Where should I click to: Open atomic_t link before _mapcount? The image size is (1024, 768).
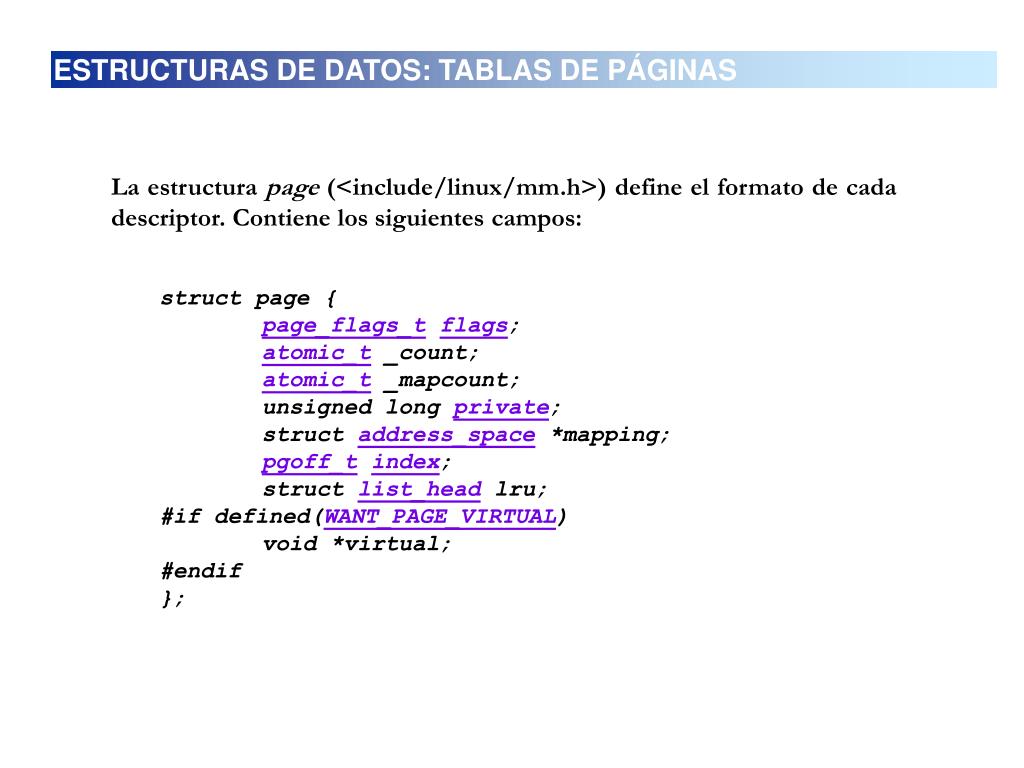point(317,380)
